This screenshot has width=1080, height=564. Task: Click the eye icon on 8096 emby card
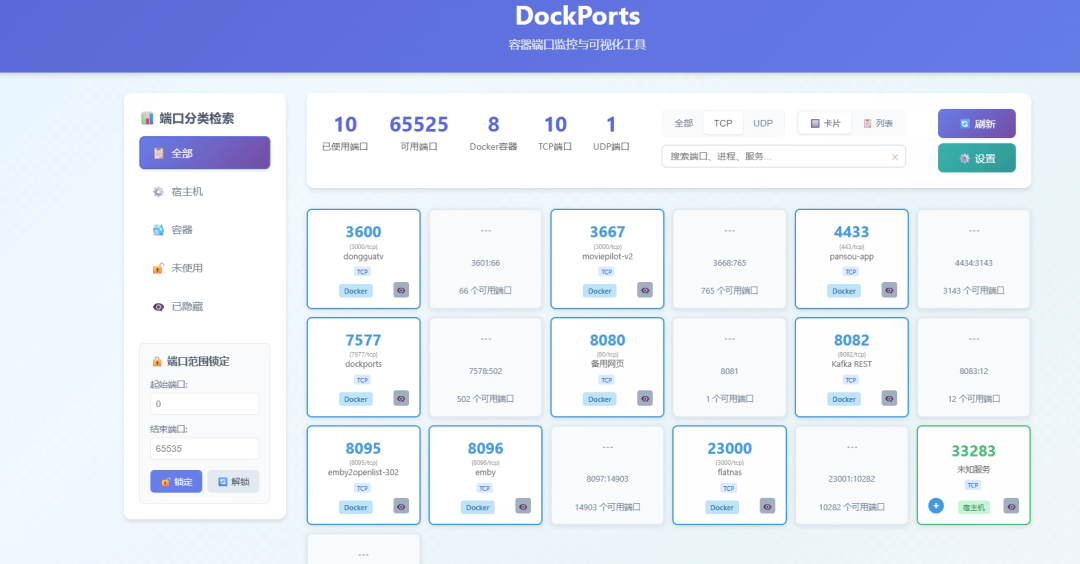[523, 506]
